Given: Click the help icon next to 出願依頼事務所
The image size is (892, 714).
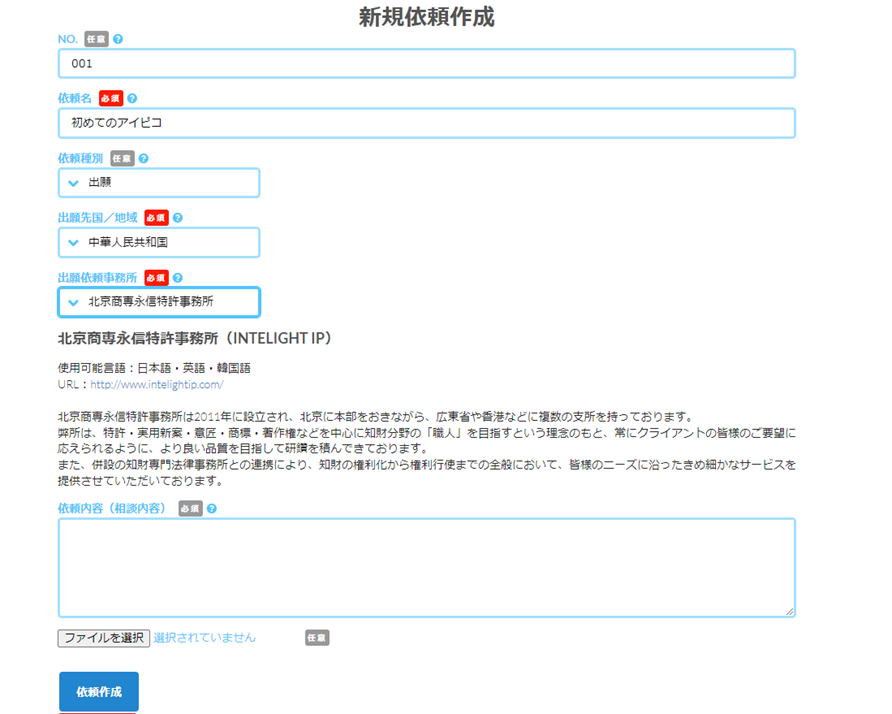Looking at the screenshot, I should (x=177, y=278).
